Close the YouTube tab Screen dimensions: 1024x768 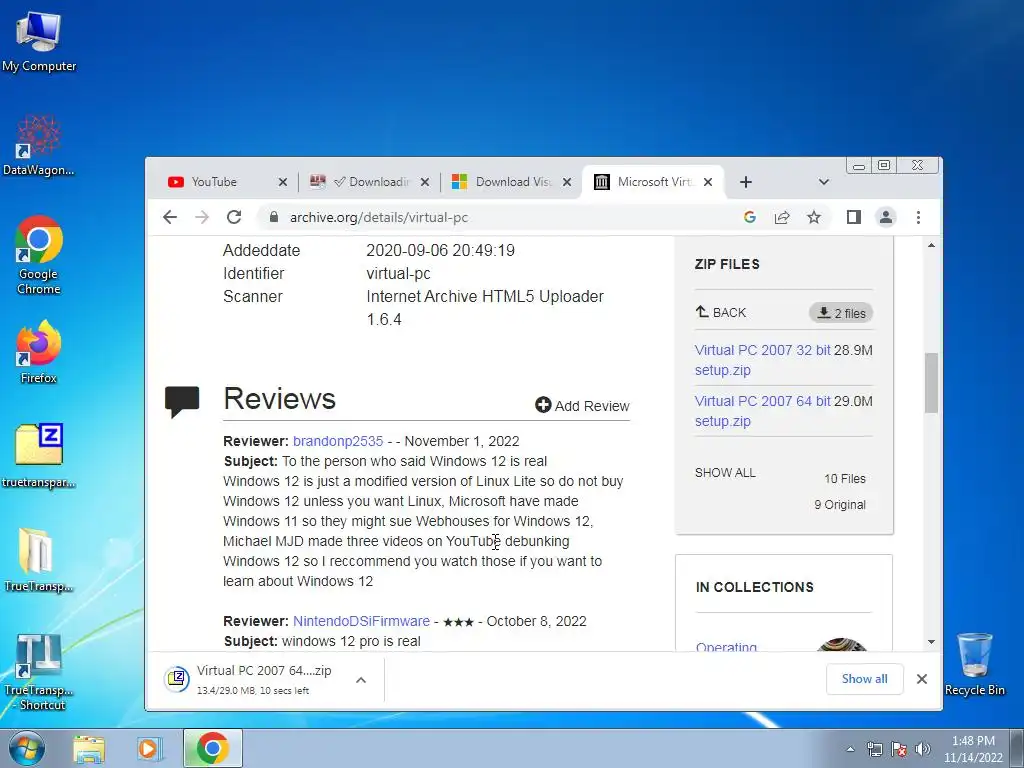pos(283,182)
